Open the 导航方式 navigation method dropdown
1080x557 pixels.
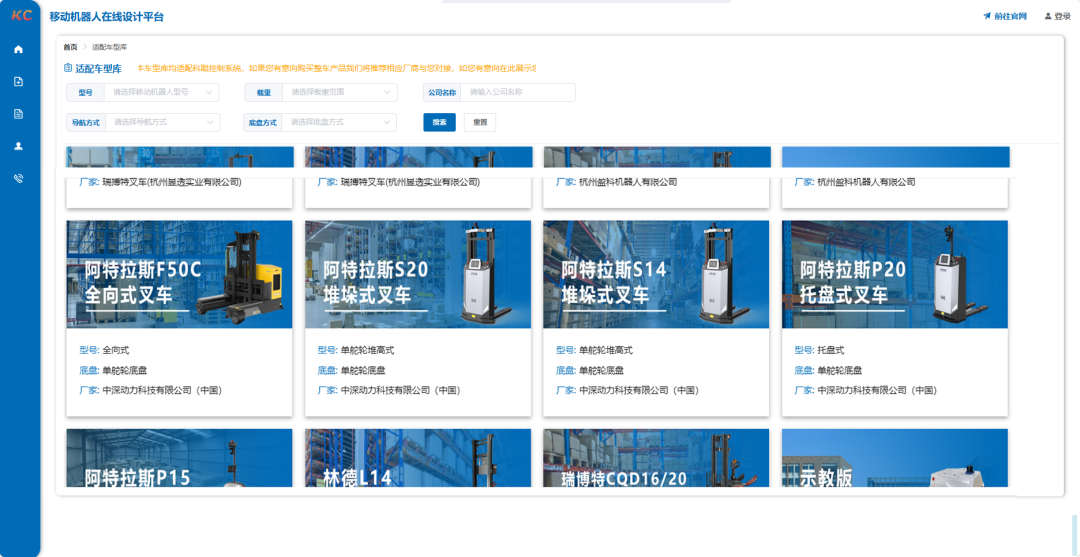pyautogui.click(x=160, y=122)
